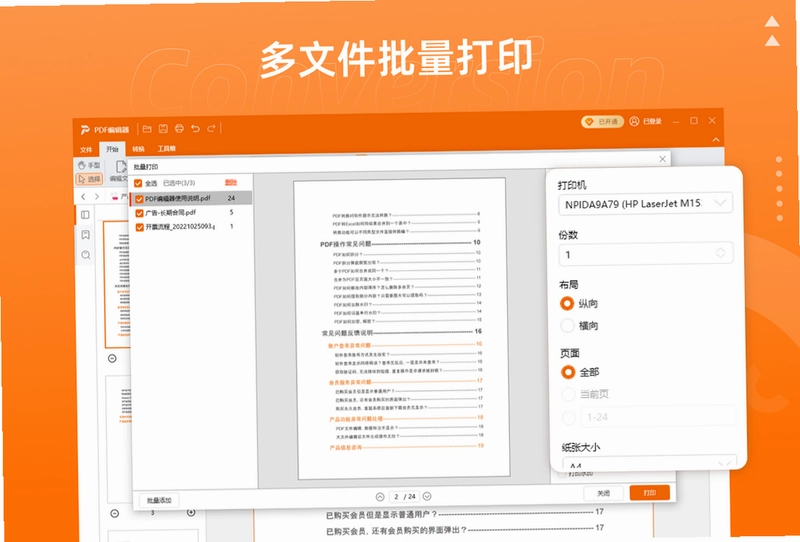Screen dimensions: 800x542
Task: Open the 纸张大小 paper size dropdown
Action: 649,463
